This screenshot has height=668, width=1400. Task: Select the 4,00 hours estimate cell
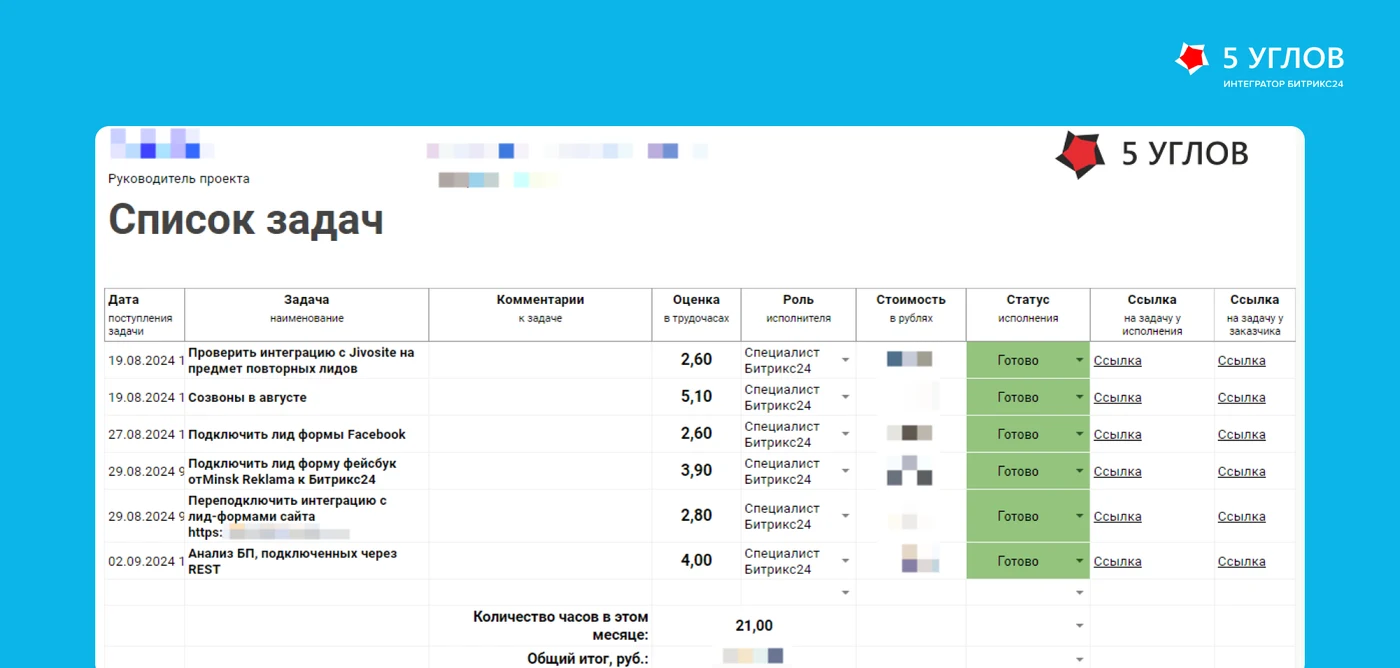(x=696, y=562)
